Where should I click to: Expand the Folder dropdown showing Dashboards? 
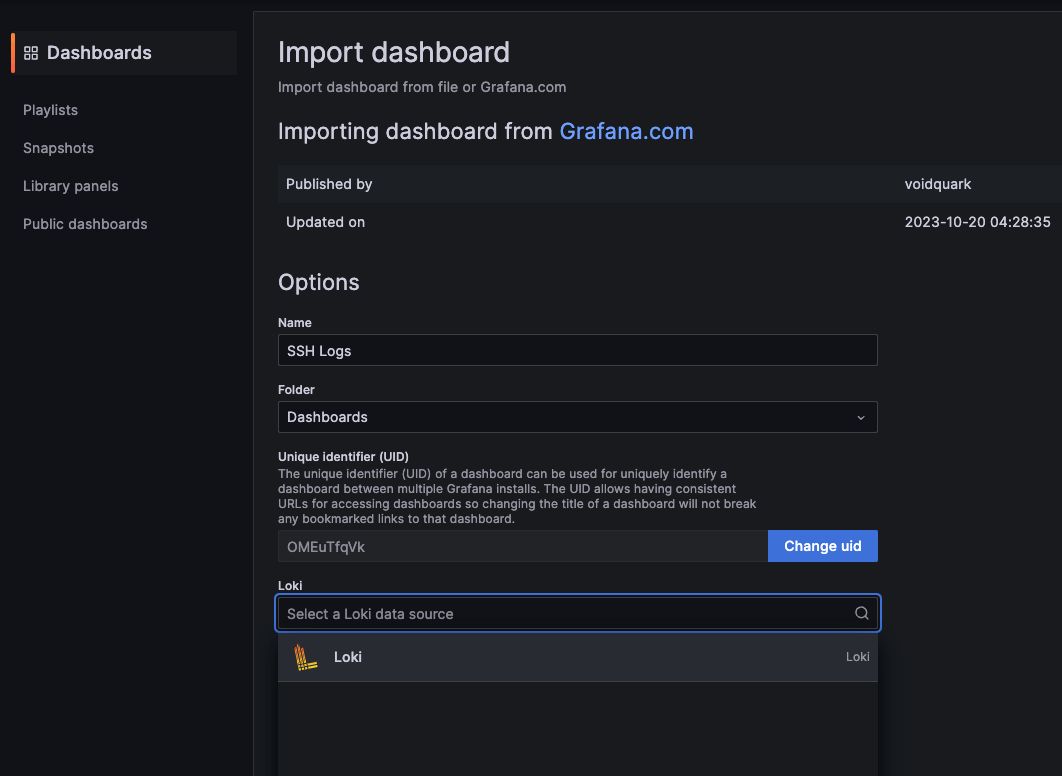tap(577, 417)
